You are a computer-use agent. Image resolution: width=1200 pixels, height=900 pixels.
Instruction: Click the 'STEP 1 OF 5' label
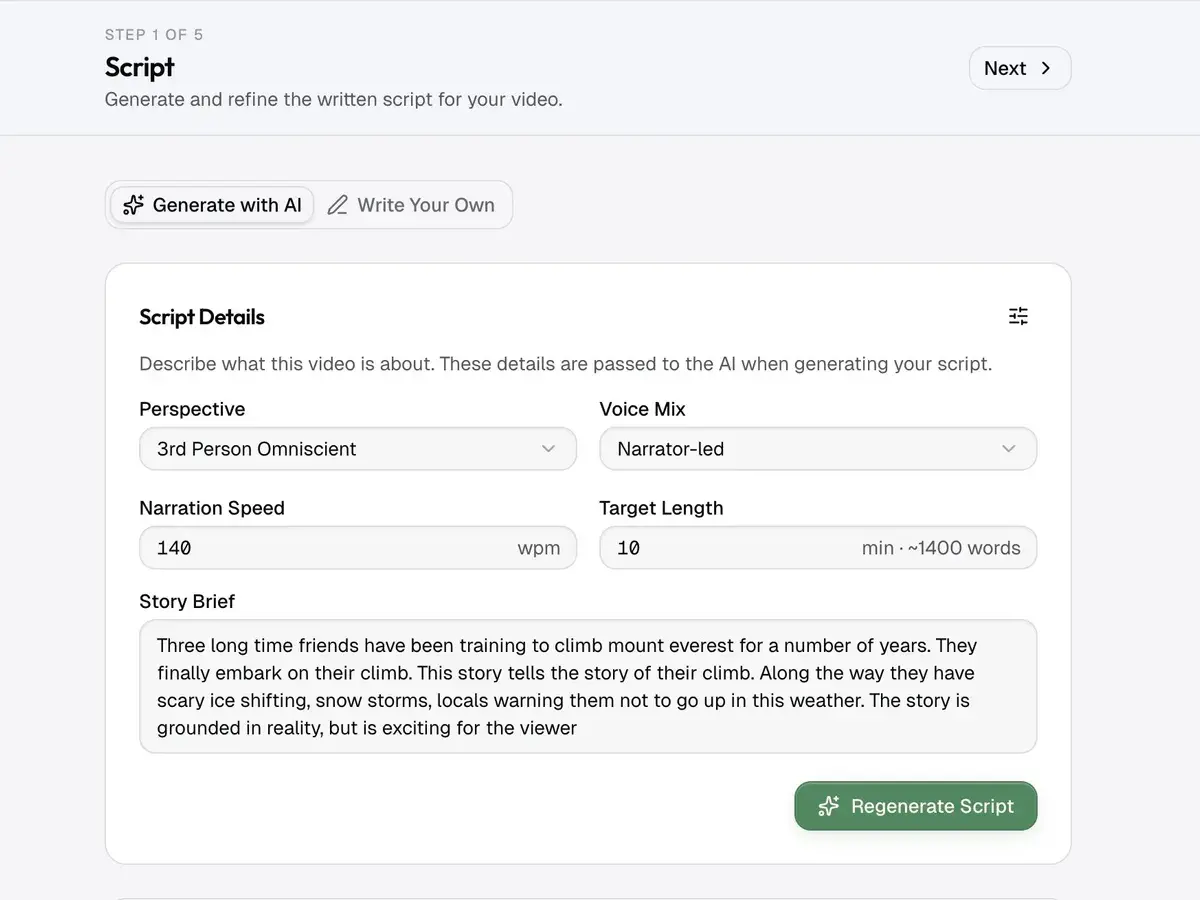click(154, 35)
